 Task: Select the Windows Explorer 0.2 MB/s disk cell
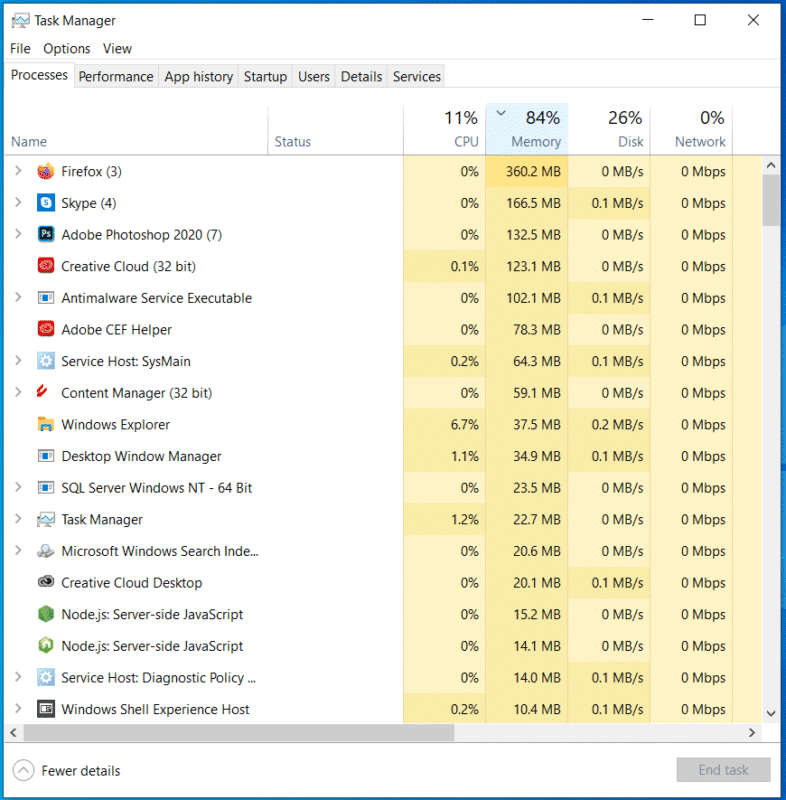coord(610,424)
